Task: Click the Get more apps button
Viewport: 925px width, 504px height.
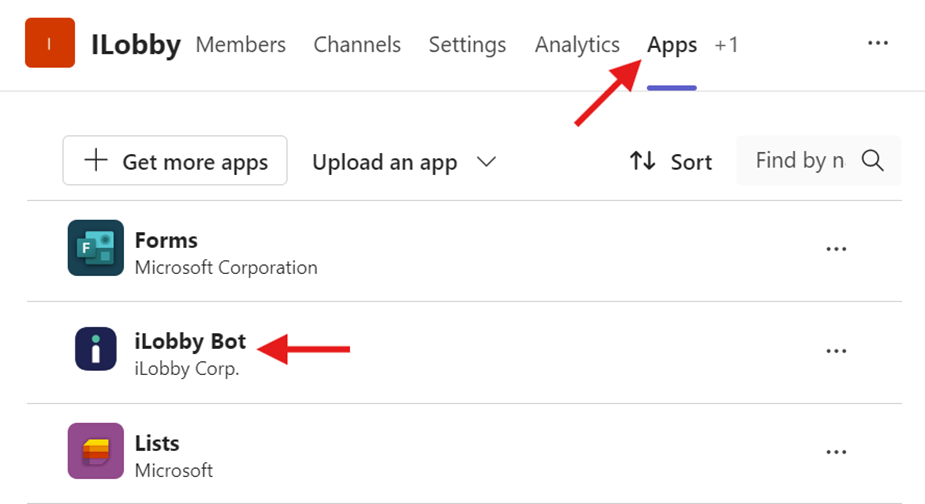Action: tap(175, 161)
